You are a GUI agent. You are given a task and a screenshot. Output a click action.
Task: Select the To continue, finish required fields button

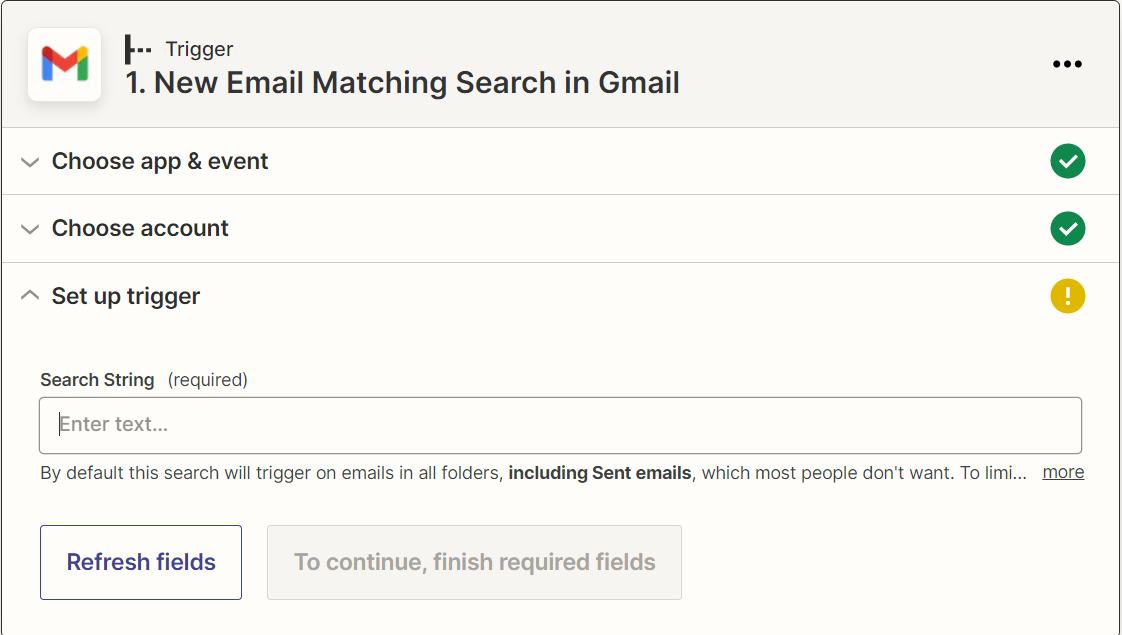[474, 562]
